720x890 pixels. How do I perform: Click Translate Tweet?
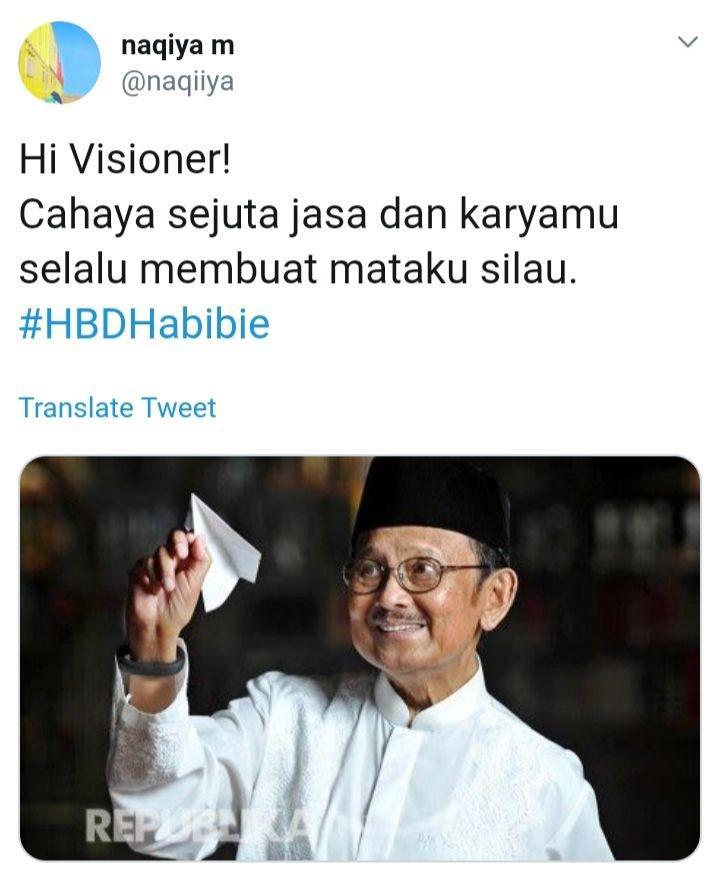tap(118, 408)
